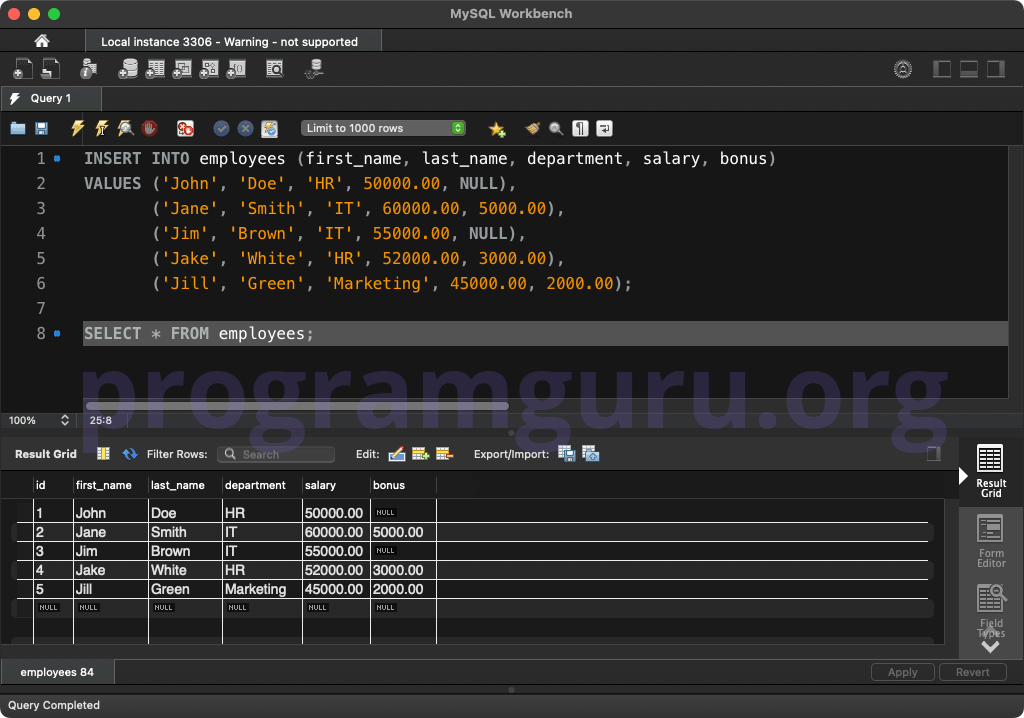Export recordset to external file
1024x718 pixels.
click(566, 453)
